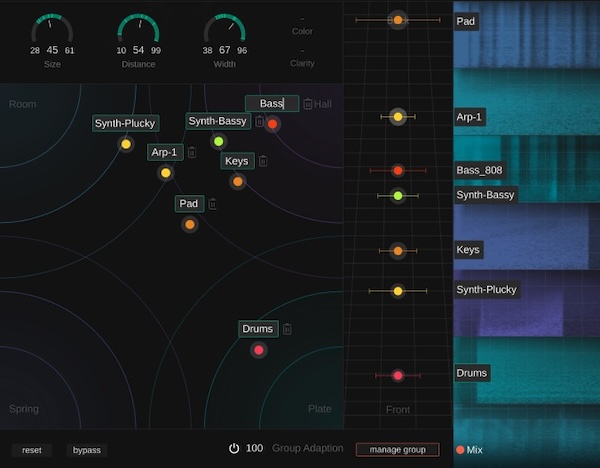Click the Width maximum value 96
The width and height of the screenshot is (600, 468).
coord(242,51)
